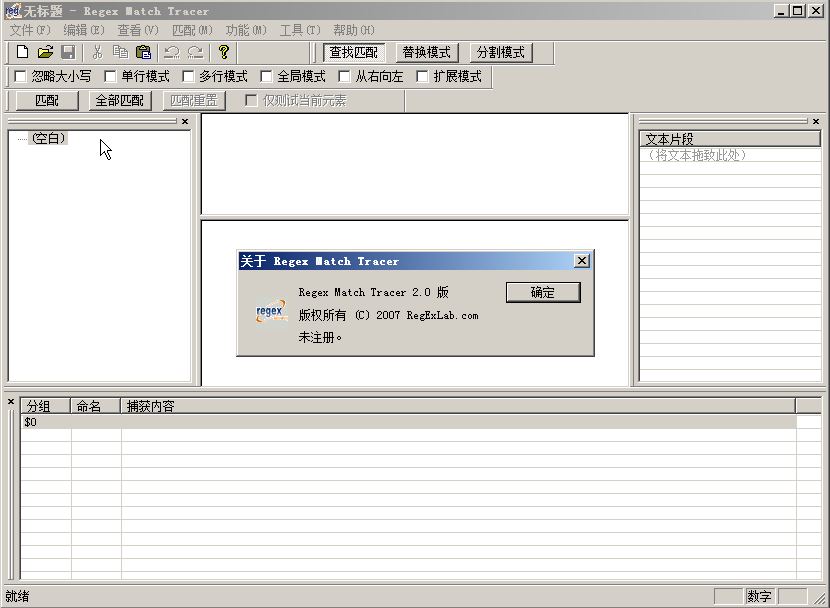Toggle the 多行模式 checkbox
Image resolution: width=830 pixels, height=608 pixels.
point(188,77)
